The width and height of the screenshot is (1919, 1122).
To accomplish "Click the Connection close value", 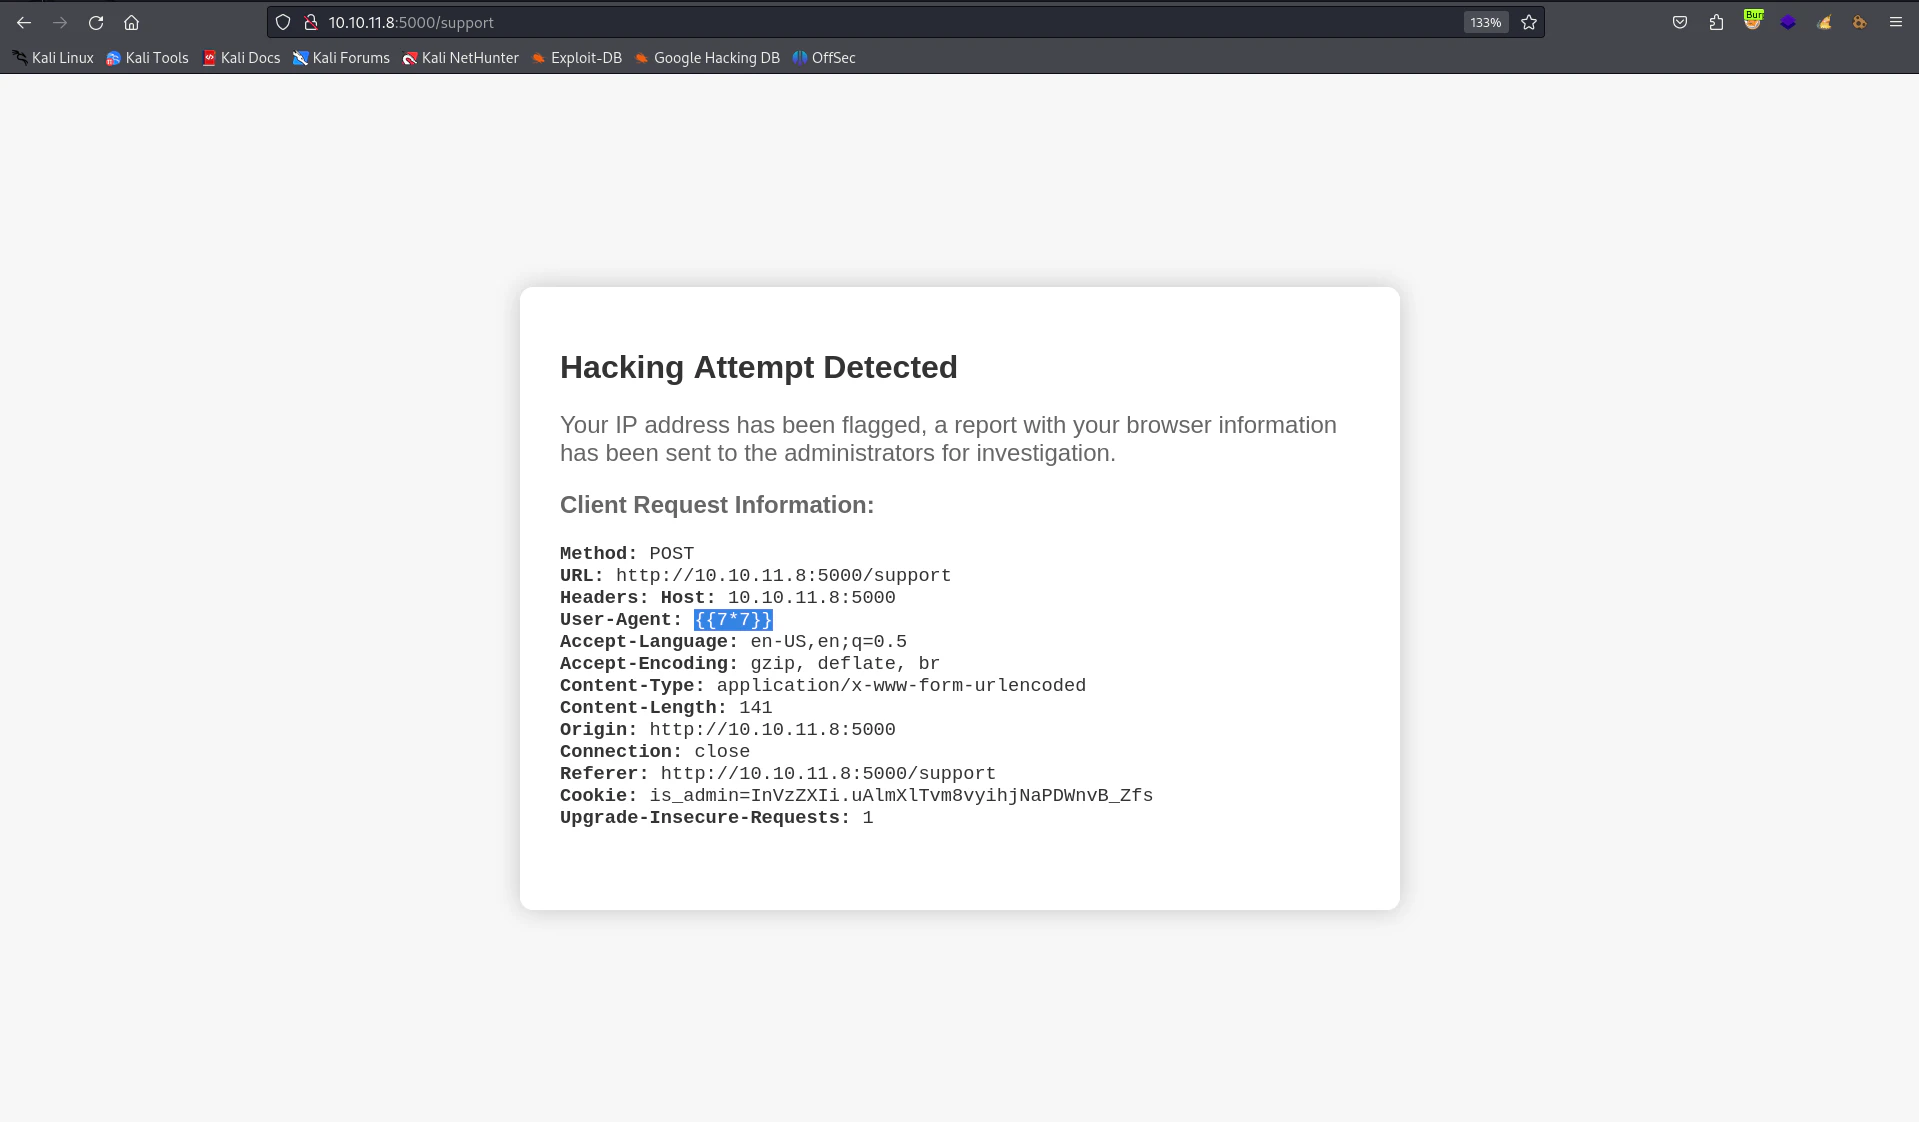I will point(722,752).
